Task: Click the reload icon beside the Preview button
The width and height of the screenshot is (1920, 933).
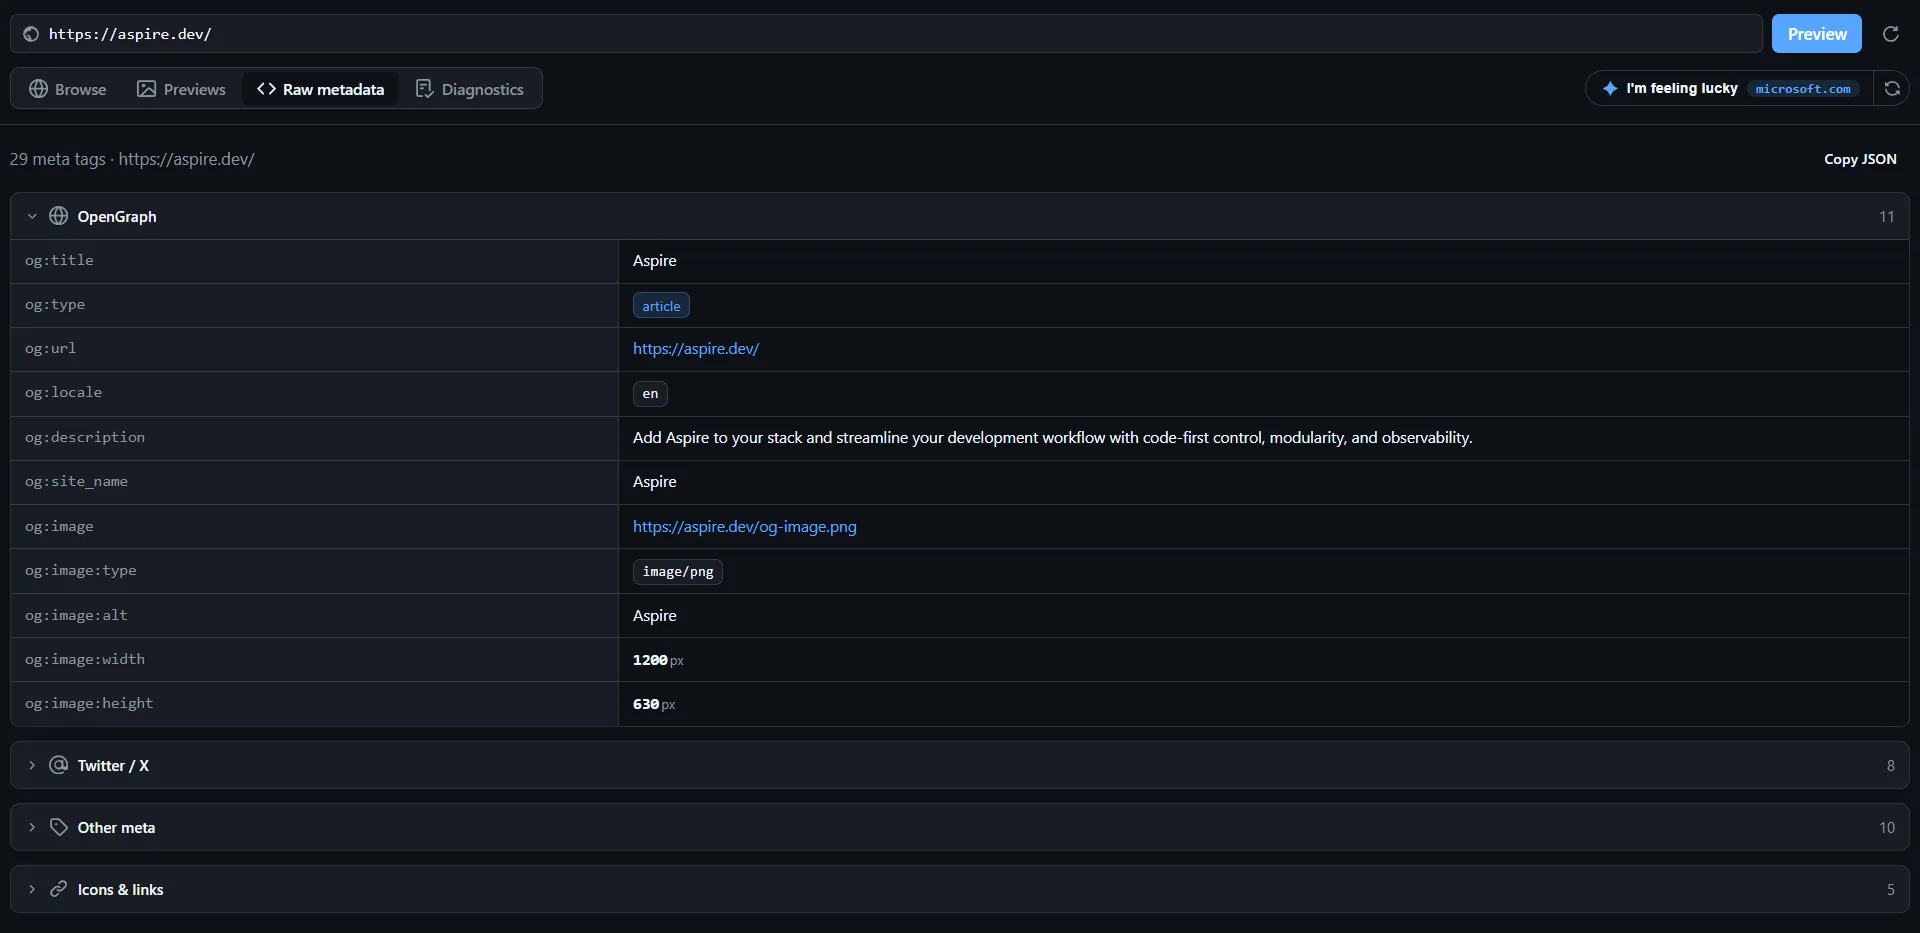Action: tap(1890, 34)
